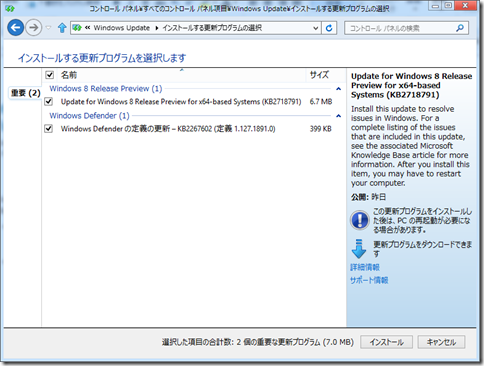The width and height of the screenshot is (484, 366).
Task: Maximize the window
Action: point(448,6)
